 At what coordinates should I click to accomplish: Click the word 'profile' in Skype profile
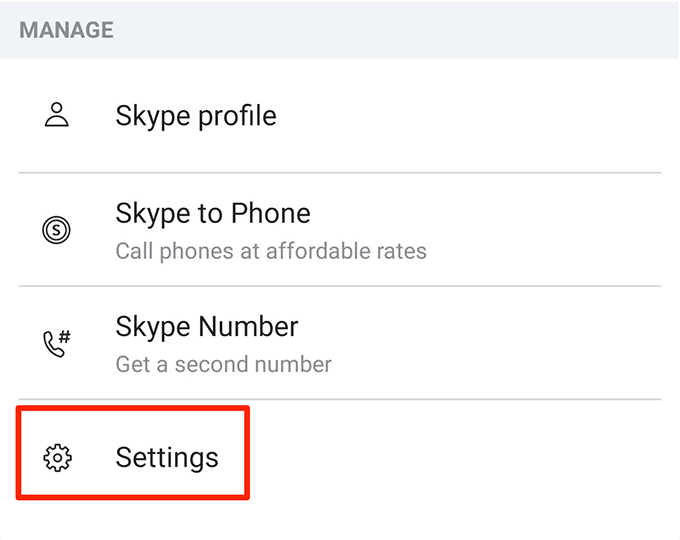(236, 116)
